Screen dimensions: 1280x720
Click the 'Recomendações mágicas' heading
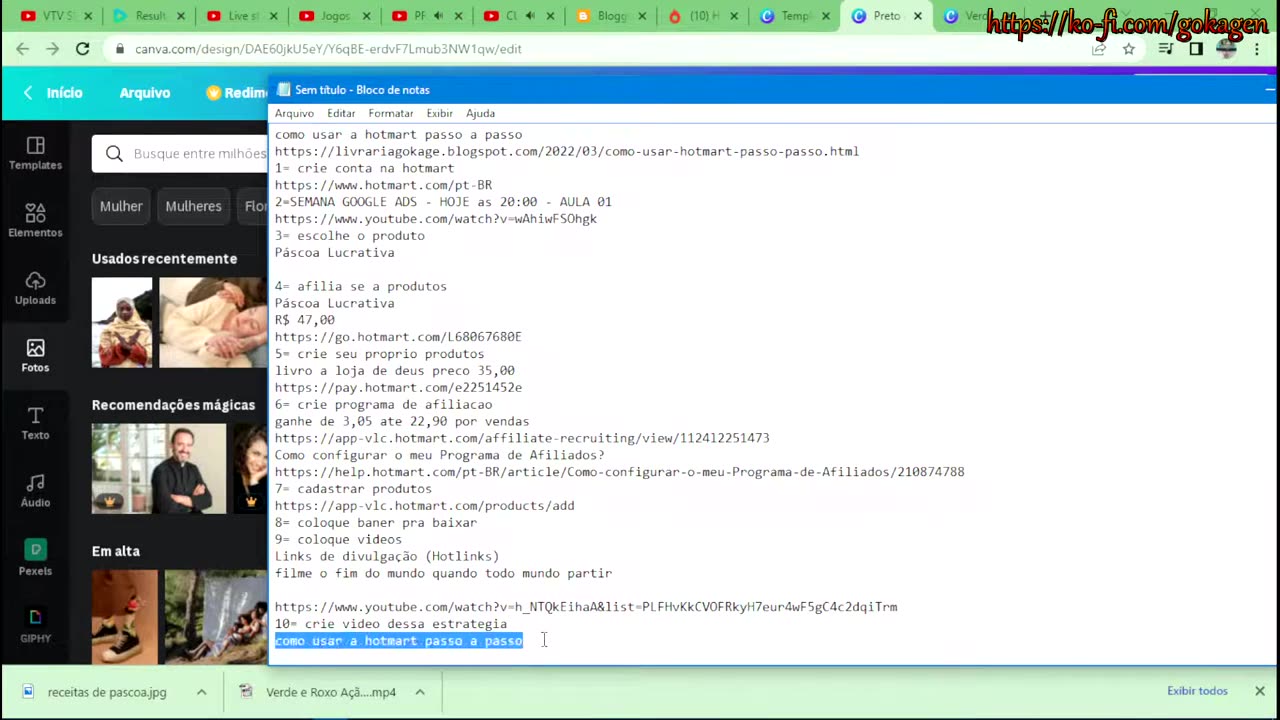click(174, 405)
